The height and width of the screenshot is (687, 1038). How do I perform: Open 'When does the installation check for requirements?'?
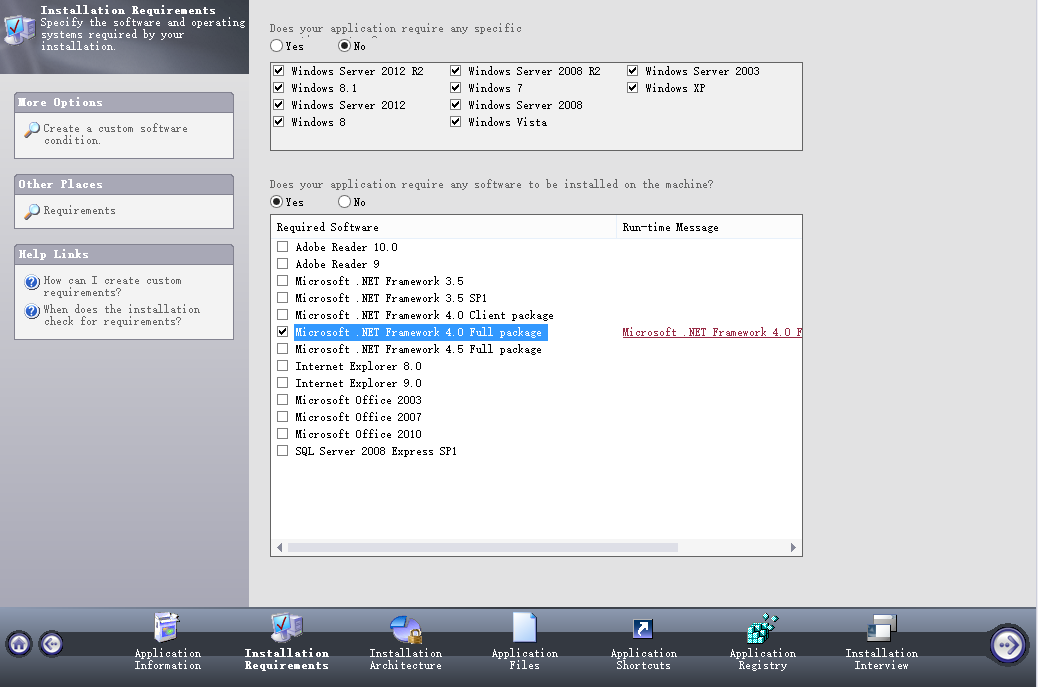tap(120, 315)
